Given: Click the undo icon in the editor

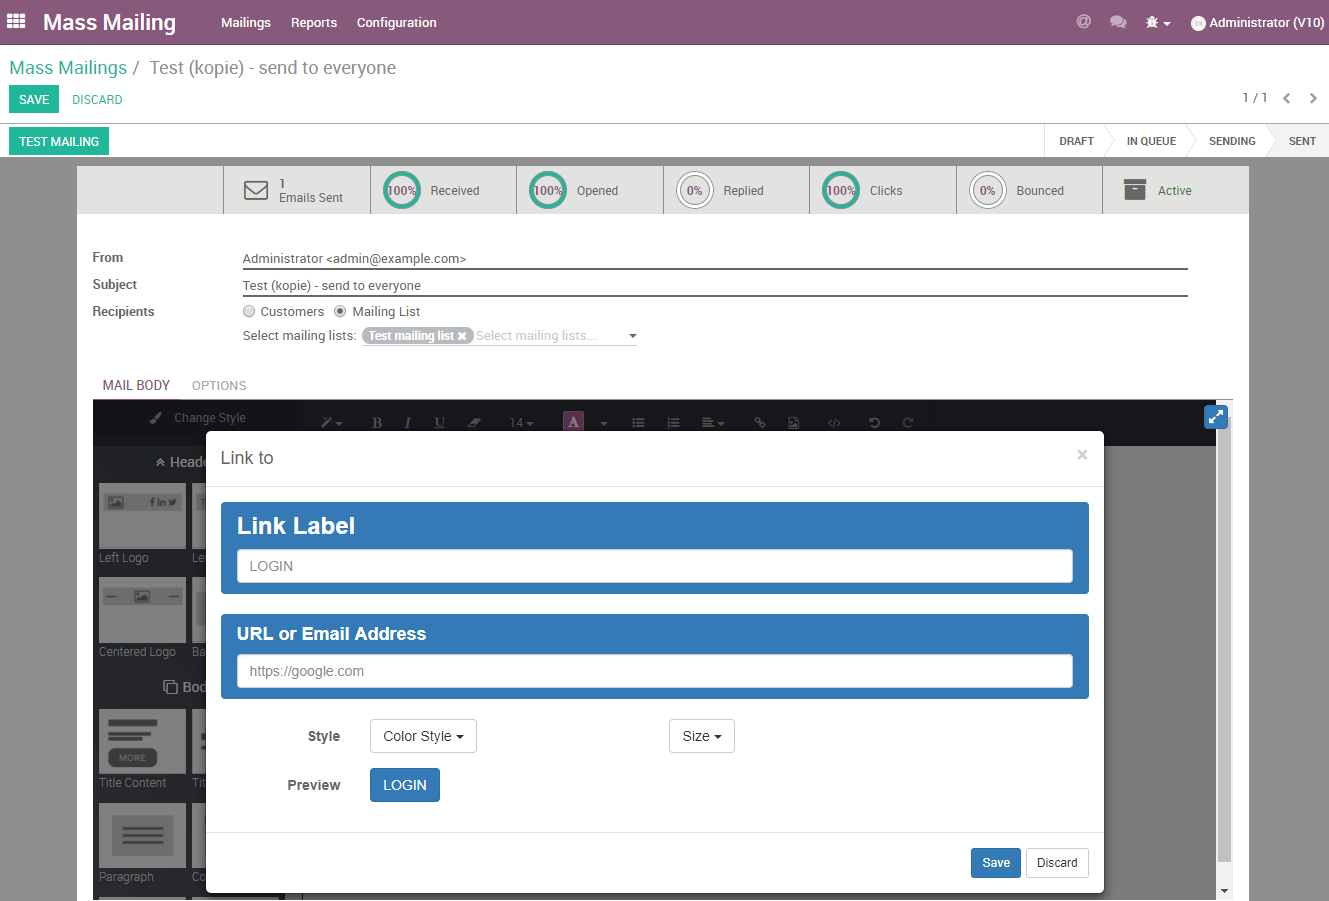Looking at the screenshot, I should 872,422.
